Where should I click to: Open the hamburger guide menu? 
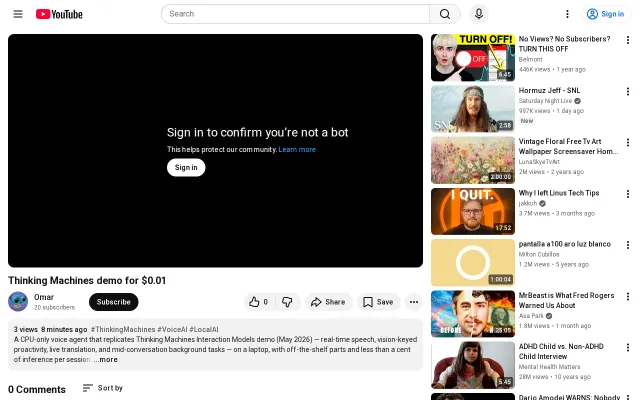click(18, 14)
